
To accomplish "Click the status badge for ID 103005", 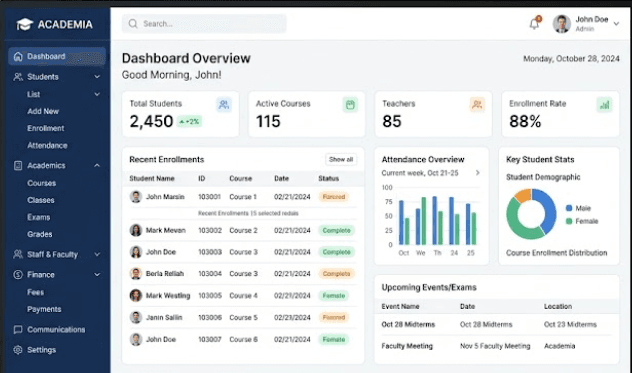I will tap(334, 296).
